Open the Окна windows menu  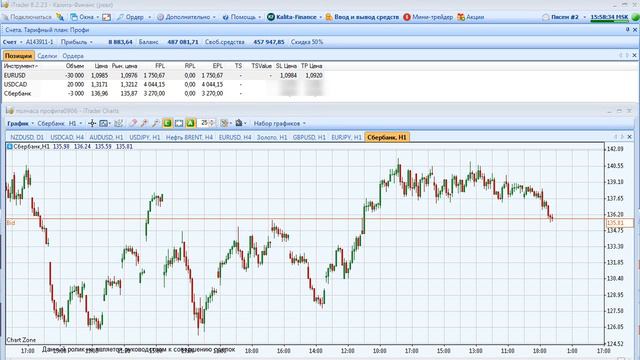(x=85, y=17)
